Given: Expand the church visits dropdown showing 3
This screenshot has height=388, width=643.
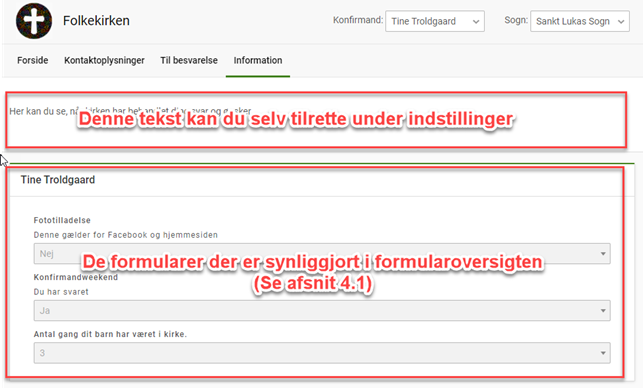Looking at the screenshot, I should point(322,353).
